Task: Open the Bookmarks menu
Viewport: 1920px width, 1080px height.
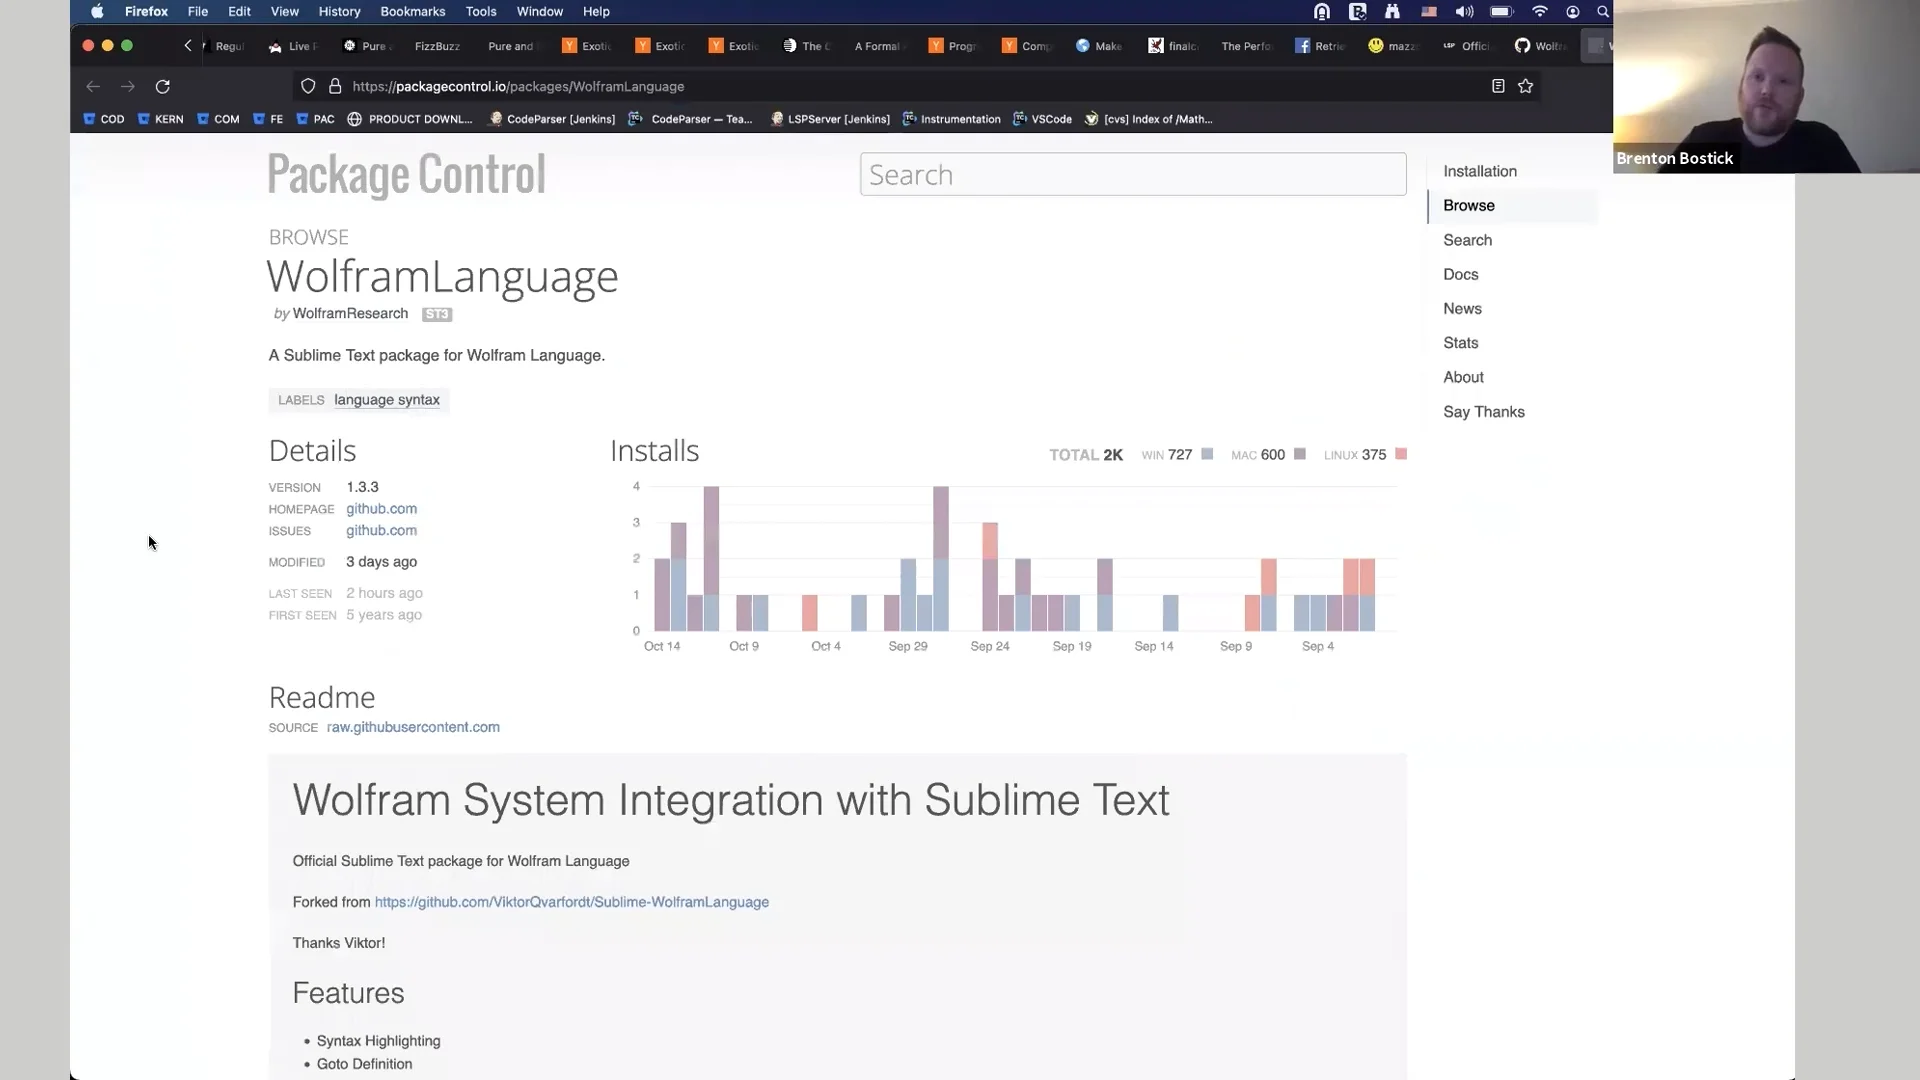Action: click(412, 12)
